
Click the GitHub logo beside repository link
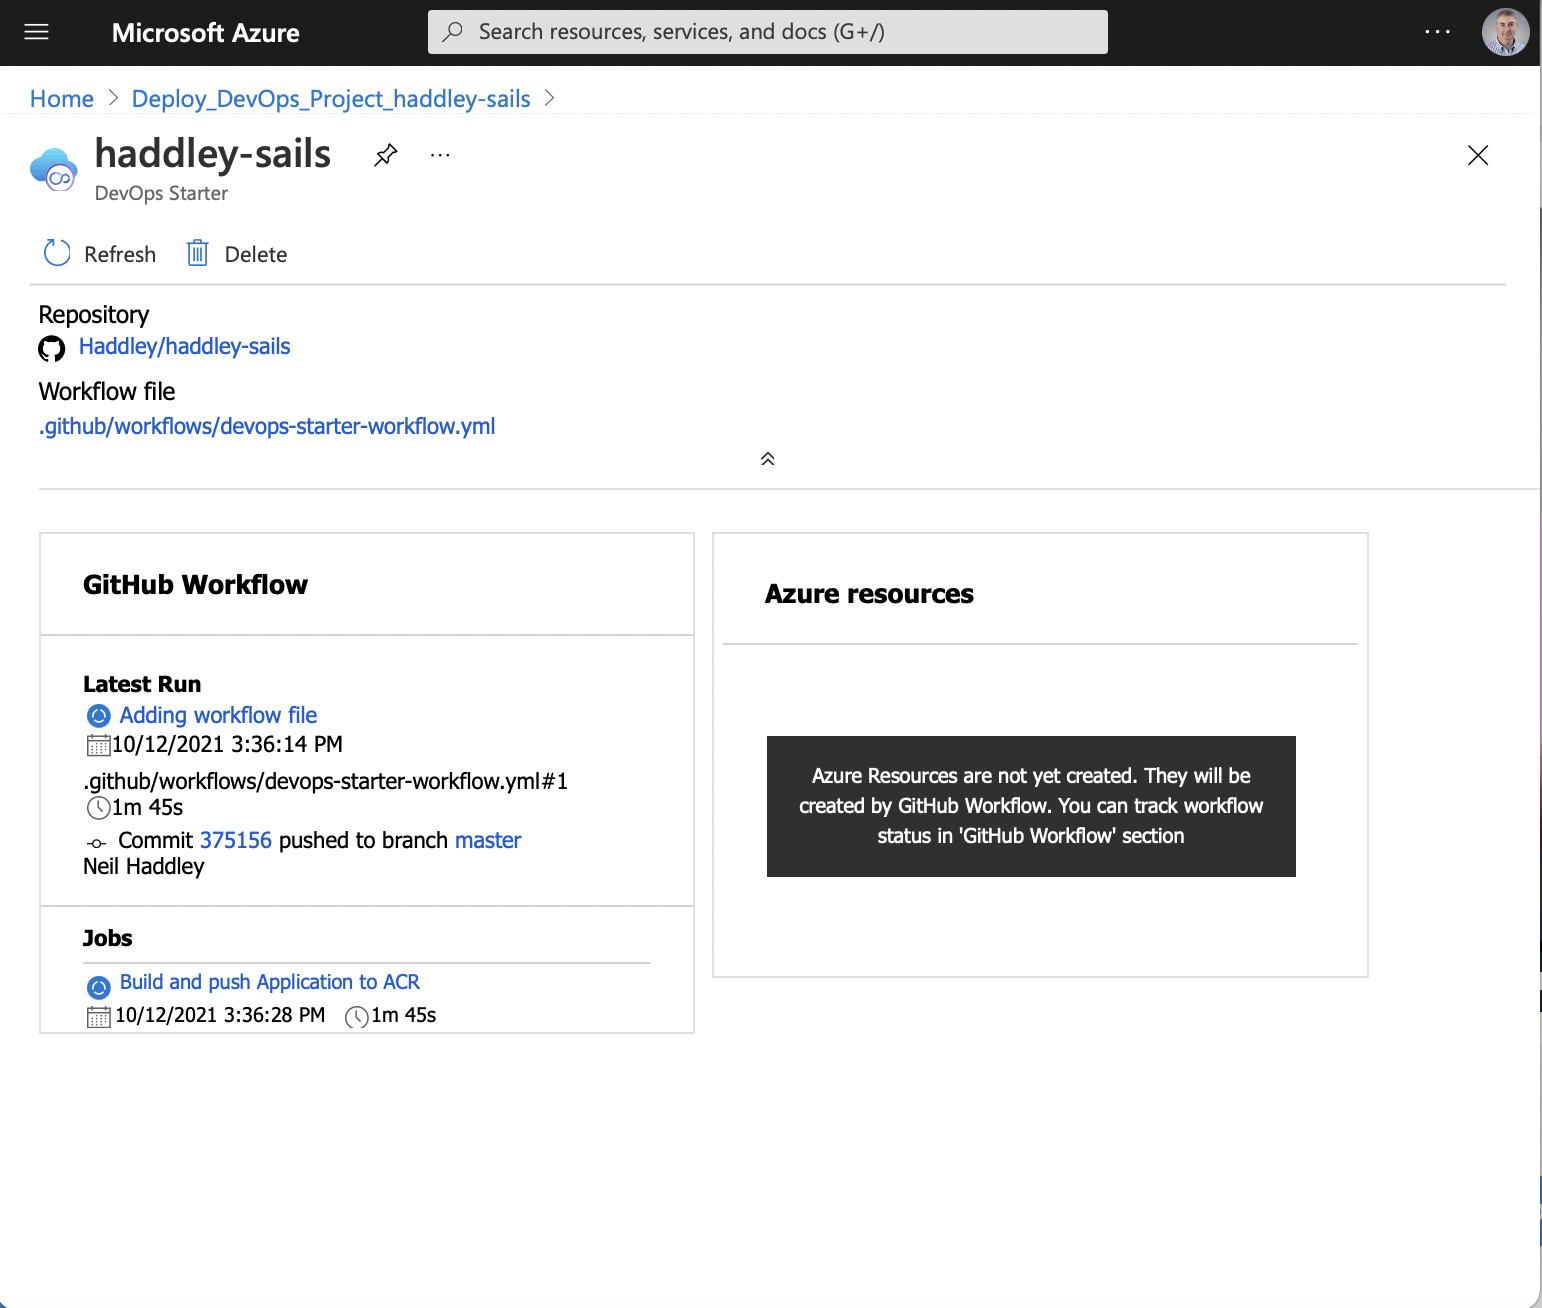click(x=52, y=348)
